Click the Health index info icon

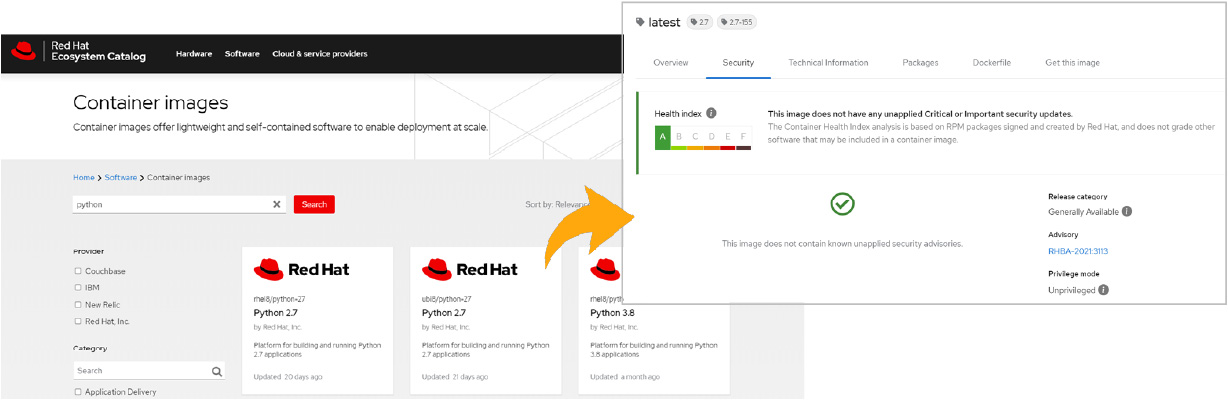(711, 113)
